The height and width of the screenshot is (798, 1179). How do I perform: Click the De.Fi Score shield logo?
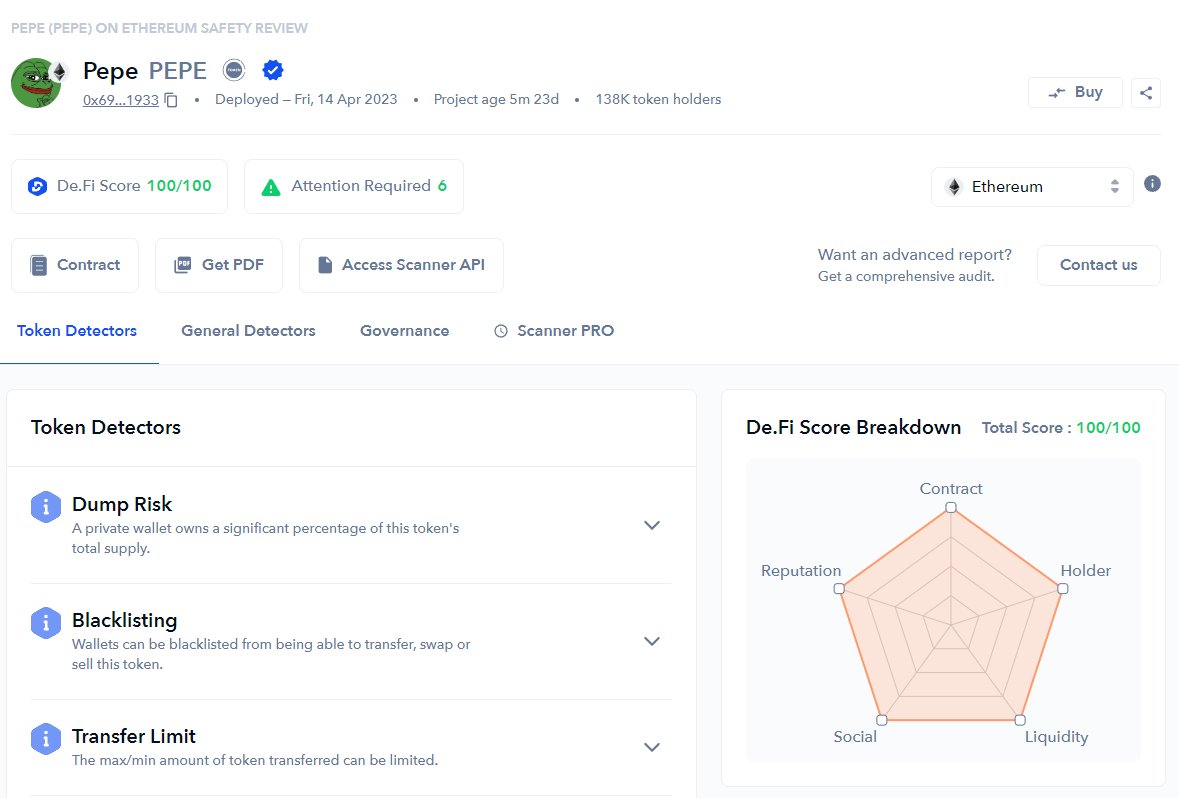38,187
